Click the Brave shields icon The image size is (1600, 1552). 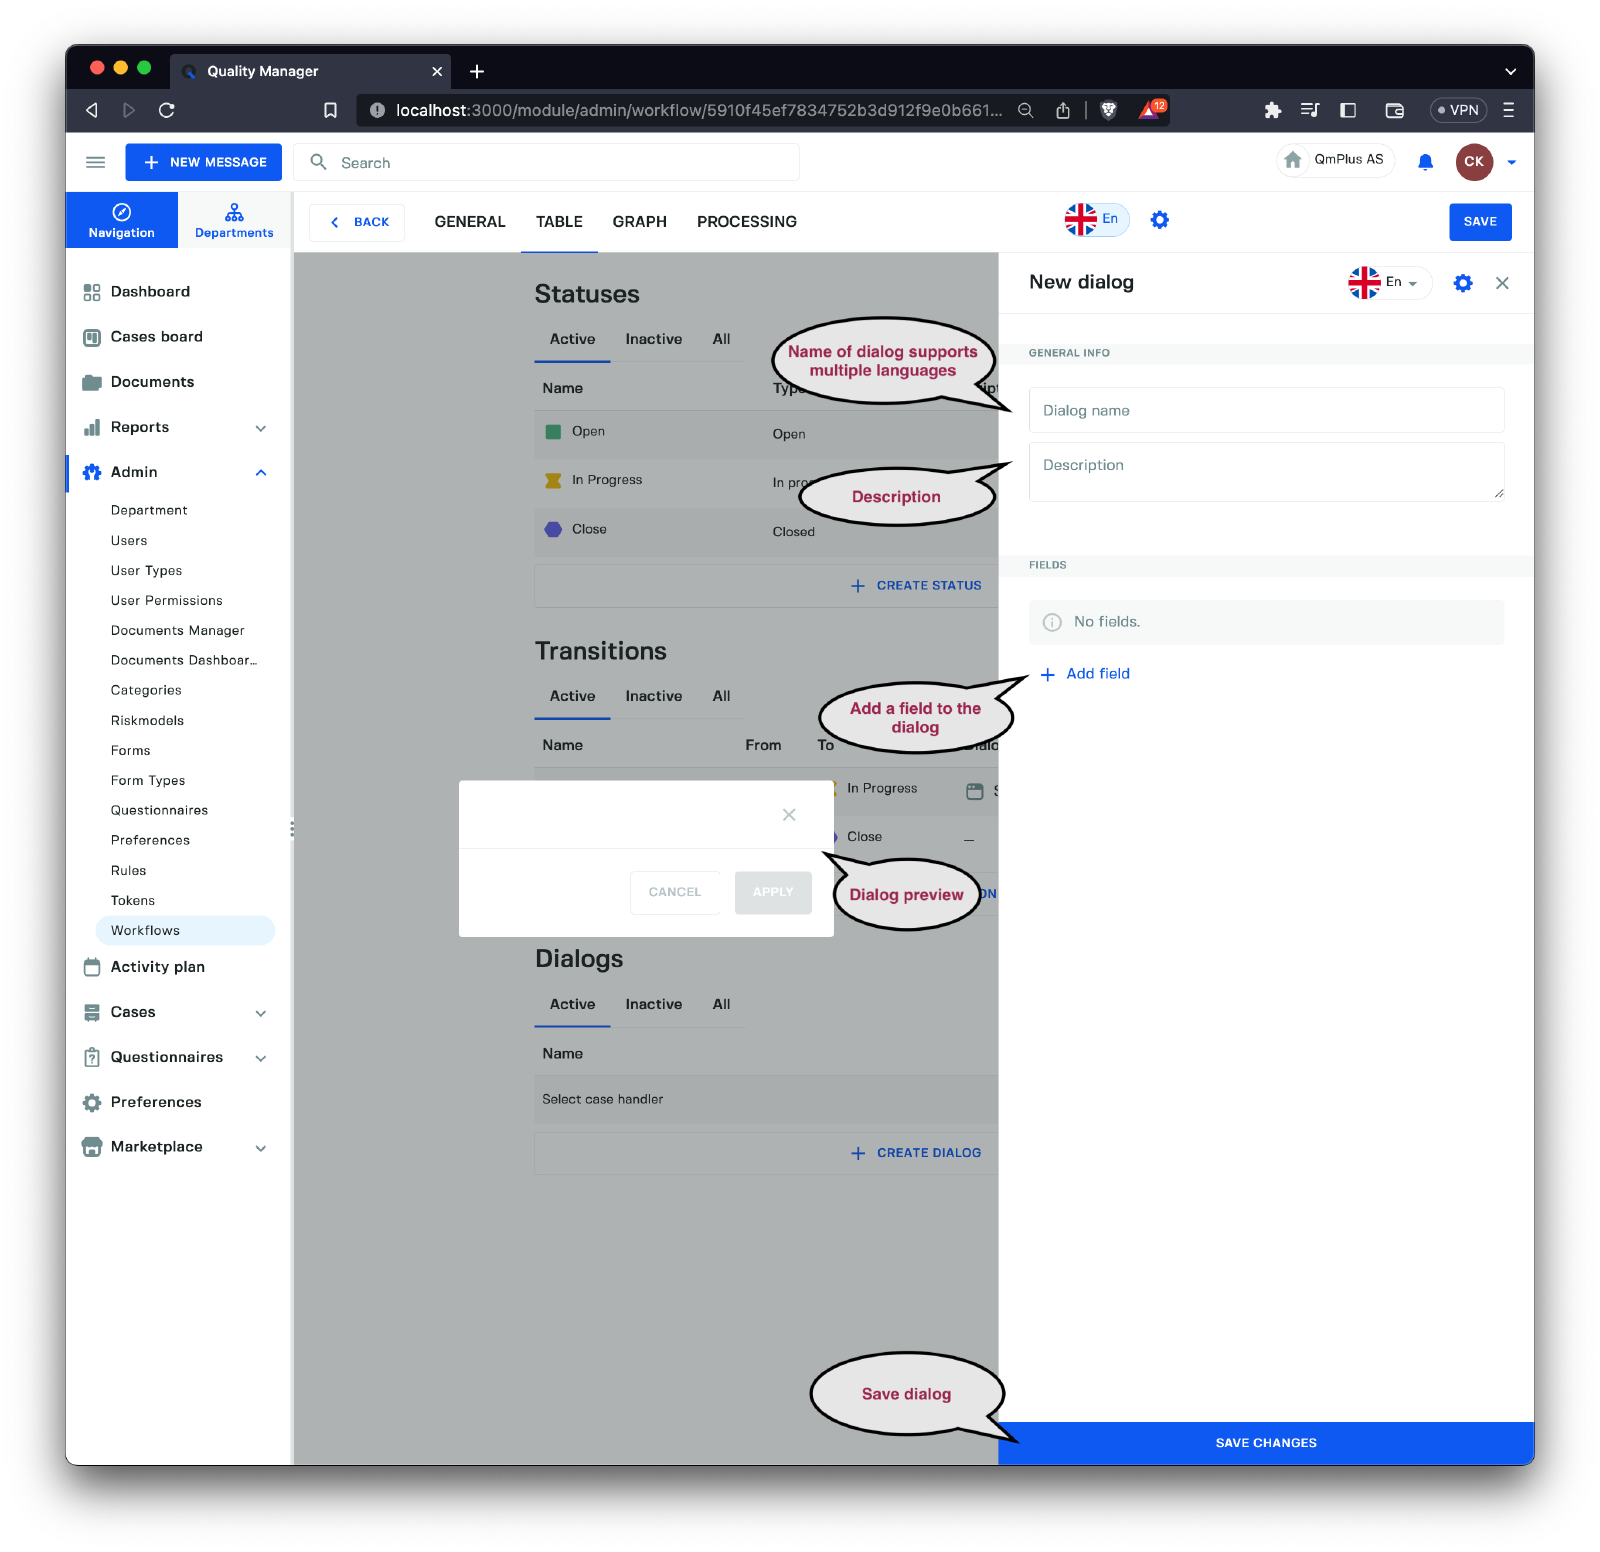tap(1108, 110)
